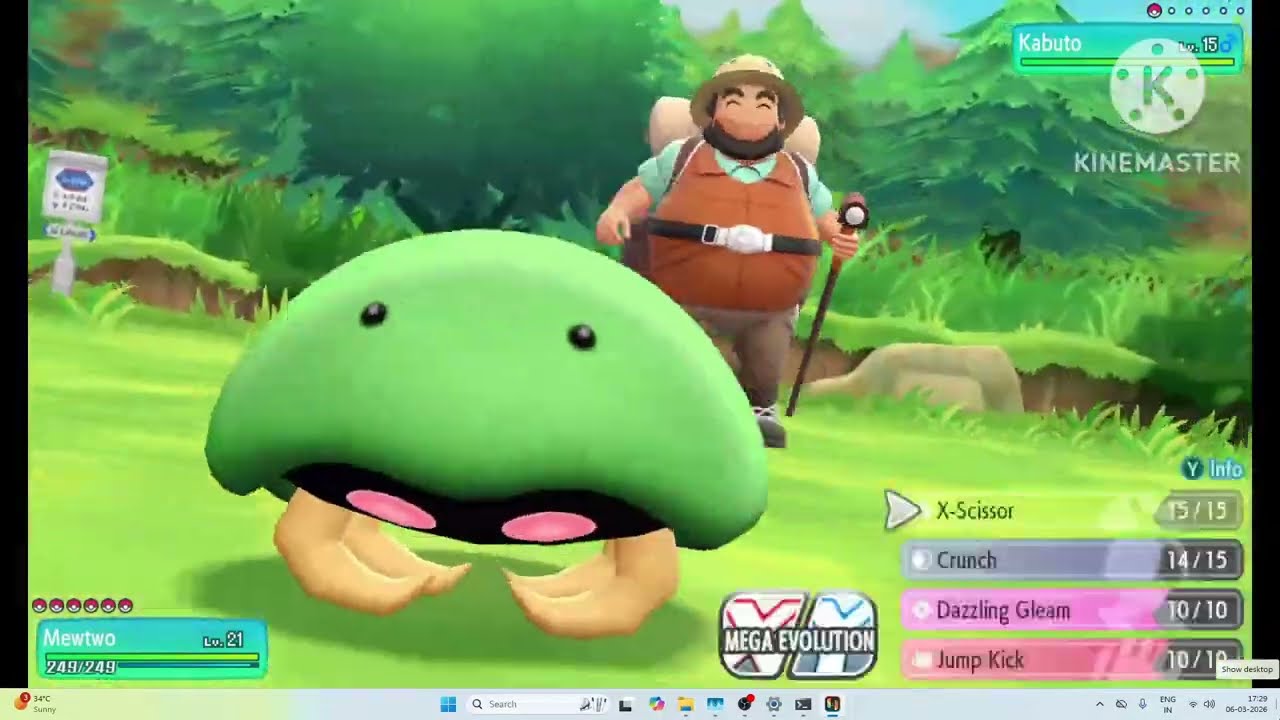Click the Mewtwo name label
Screen dimensions: 1280x720
pyautogui.click(x=81, y=638)
